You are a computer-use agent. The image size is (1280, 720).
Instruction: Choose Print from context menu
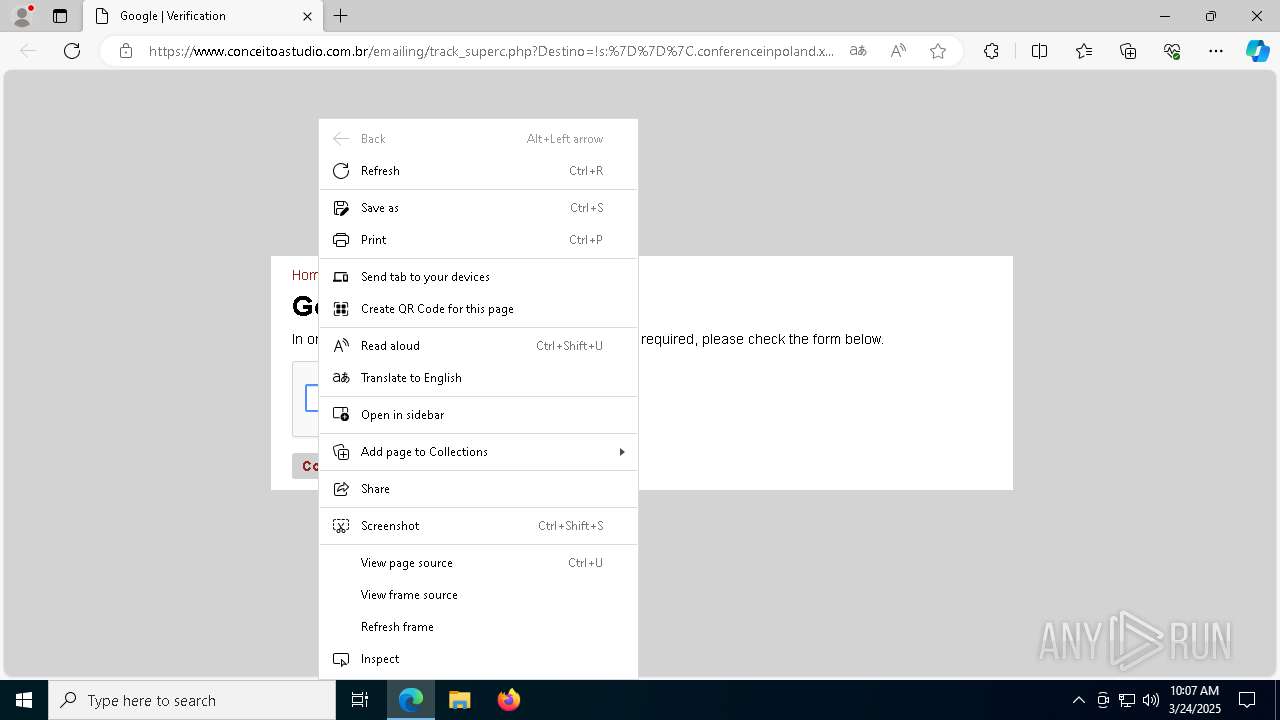point(478,240)
